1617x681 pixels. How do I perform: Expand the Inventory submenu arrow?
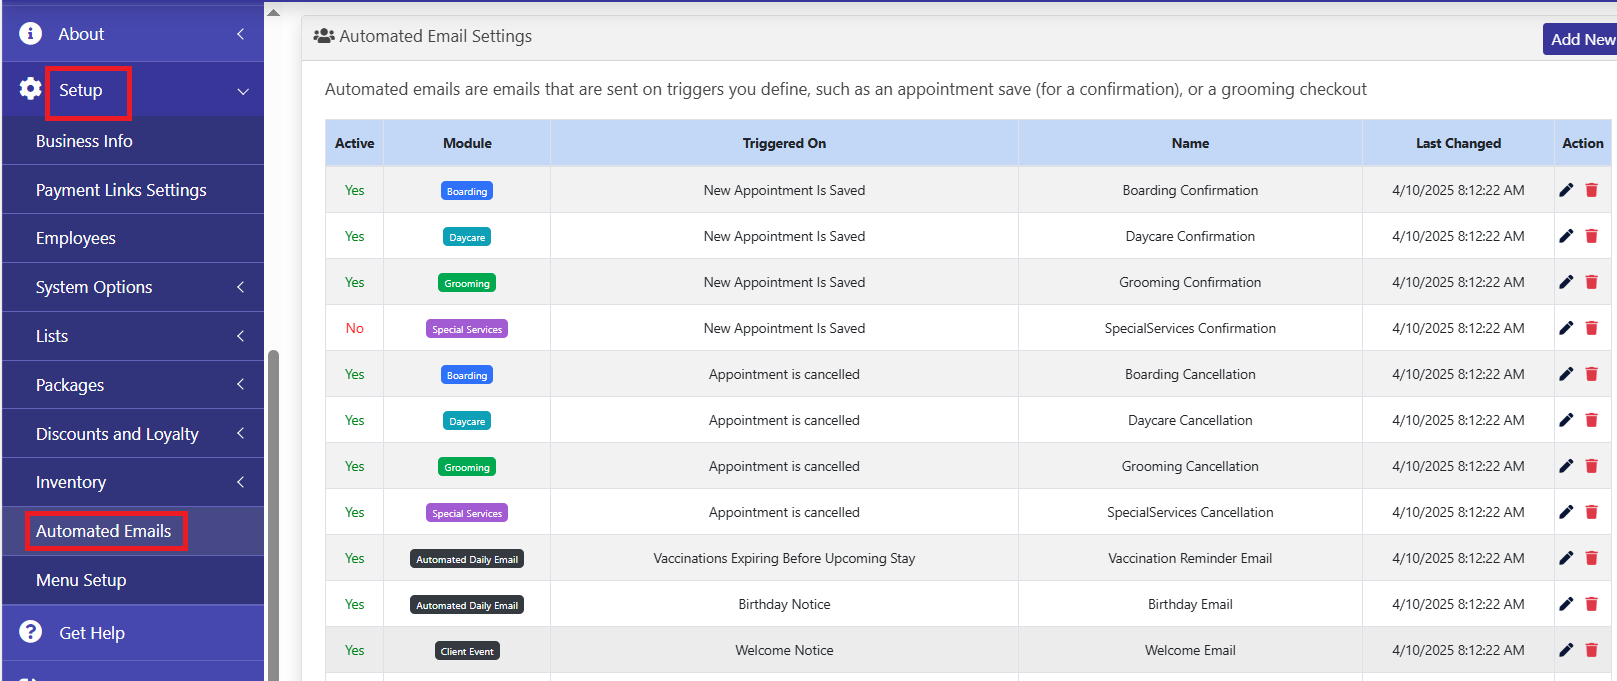[x=241, y=482]
